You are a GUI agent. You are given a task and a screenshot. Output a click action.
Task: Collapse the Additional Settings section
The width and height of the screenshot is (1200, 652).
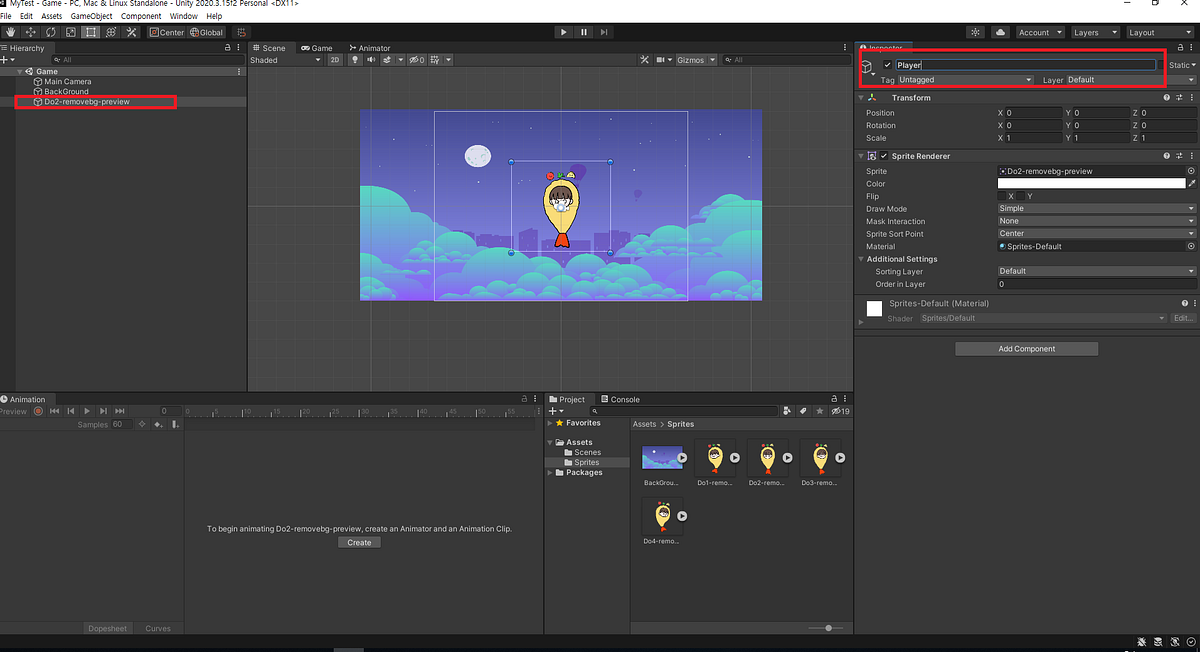(x=861, y=258)
